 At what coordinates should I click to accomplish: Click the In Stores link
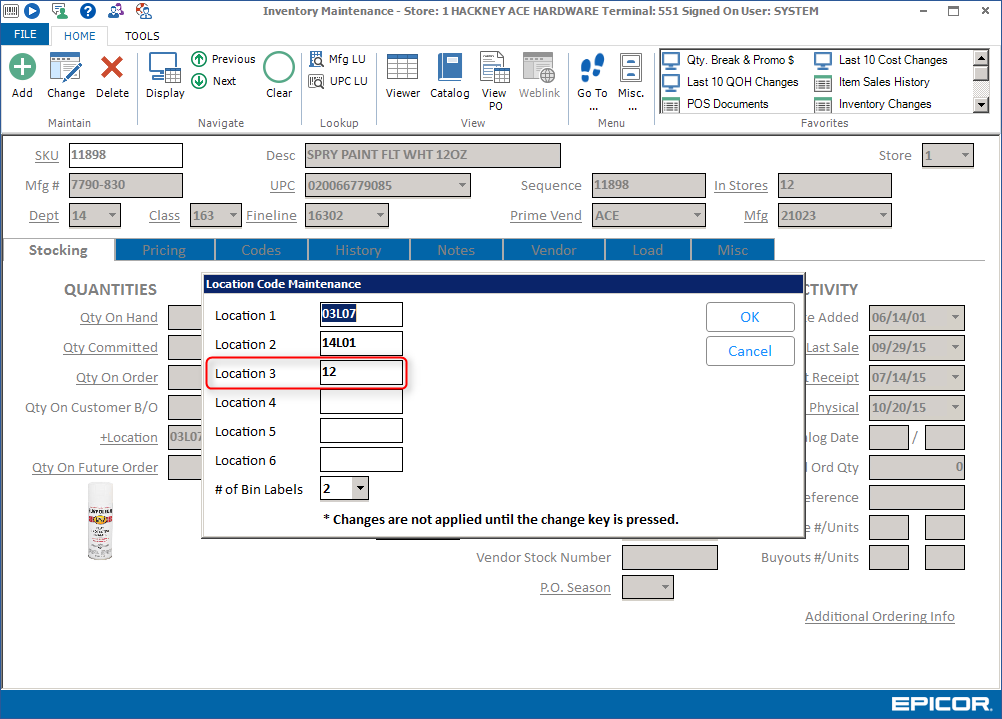[741, 185]
